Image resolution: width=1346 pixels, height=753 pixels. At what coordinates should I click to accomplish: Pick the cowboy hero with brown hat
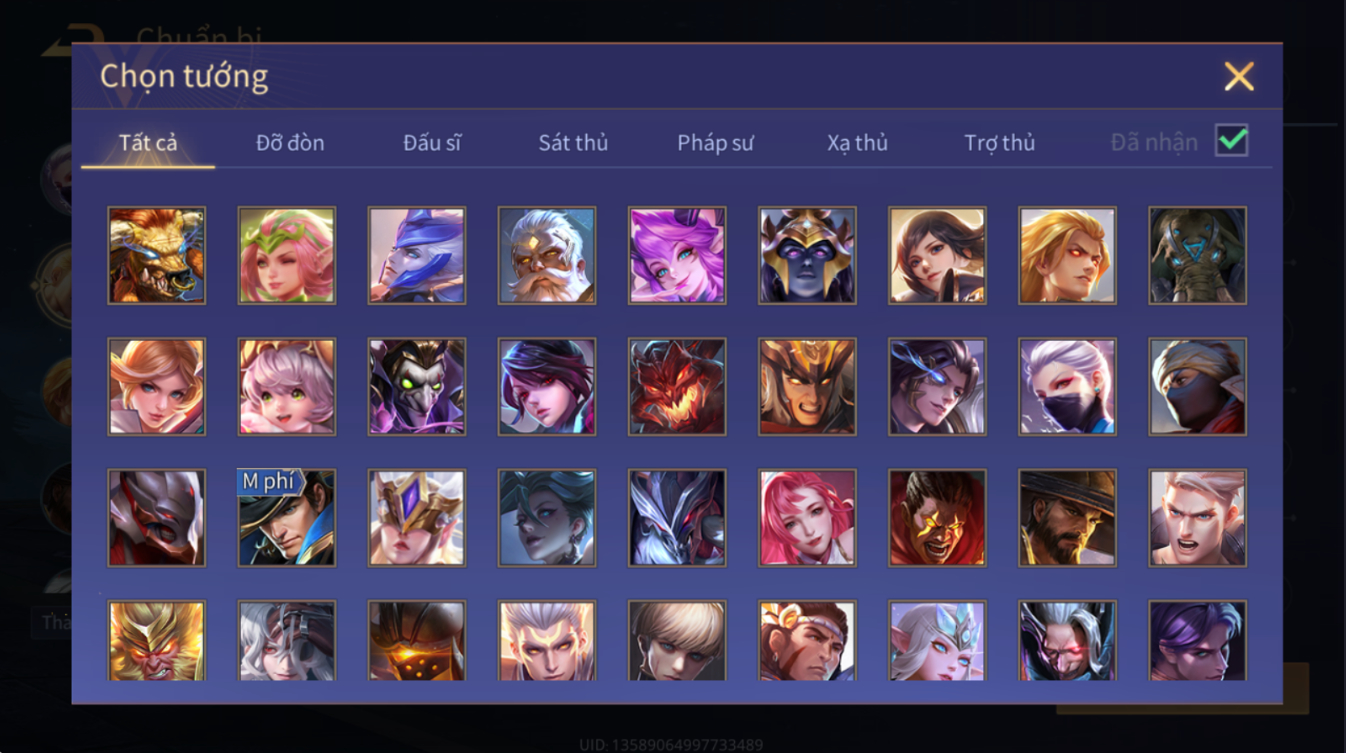click(x=1067, y=518)
